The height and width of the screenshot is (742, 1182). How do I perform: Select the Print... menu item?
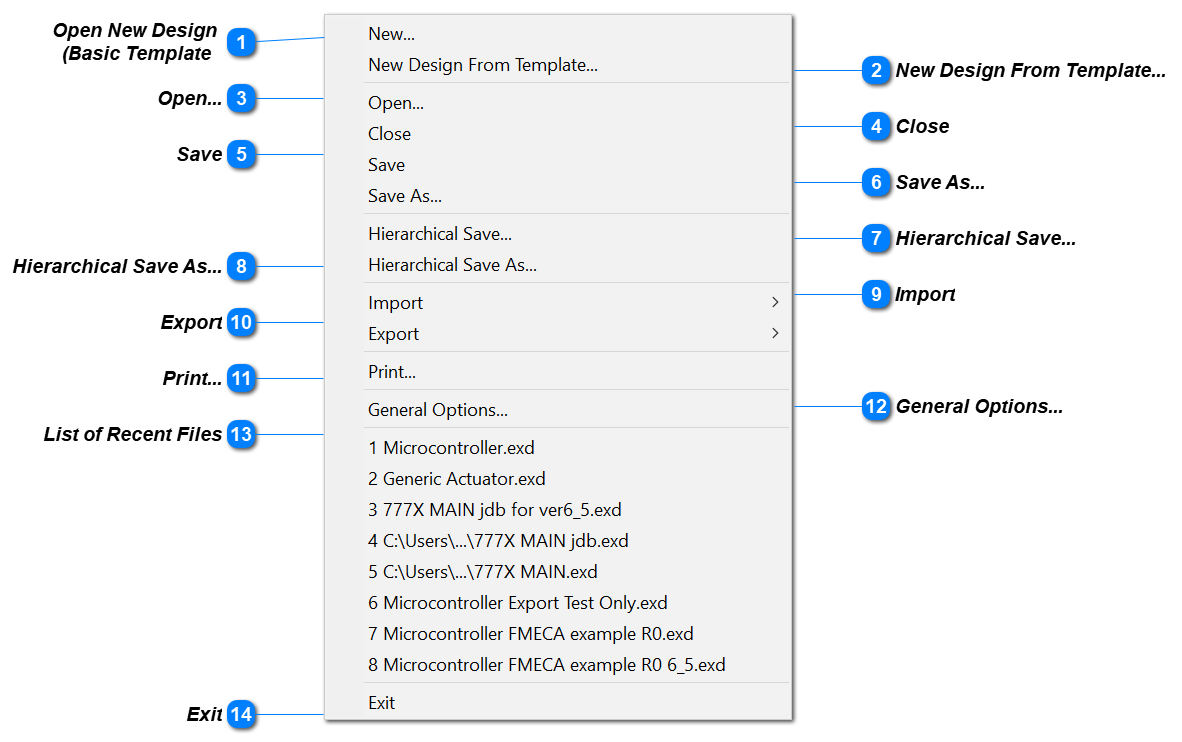(x=558, y=372)
